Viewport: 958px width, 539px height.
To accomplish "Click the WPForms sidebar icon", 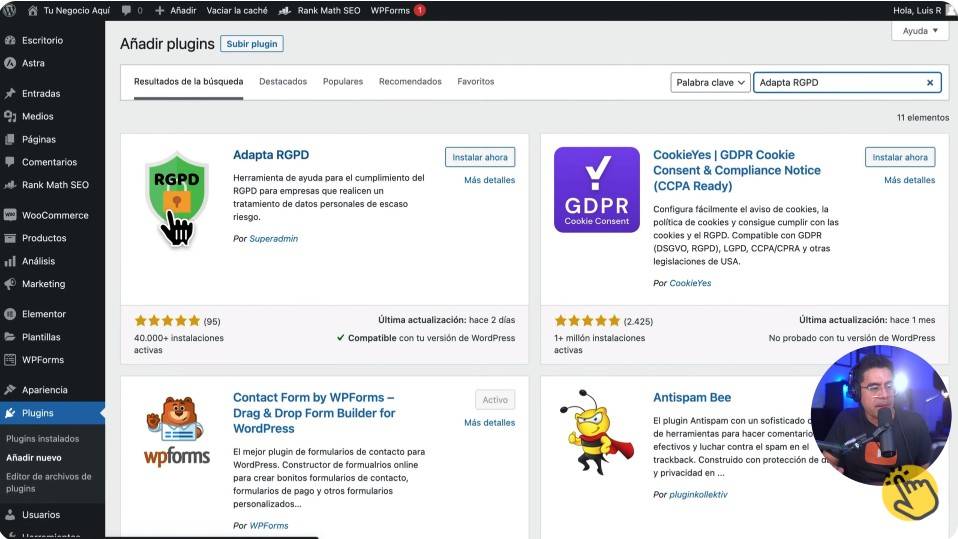I will tap(10, 359).
